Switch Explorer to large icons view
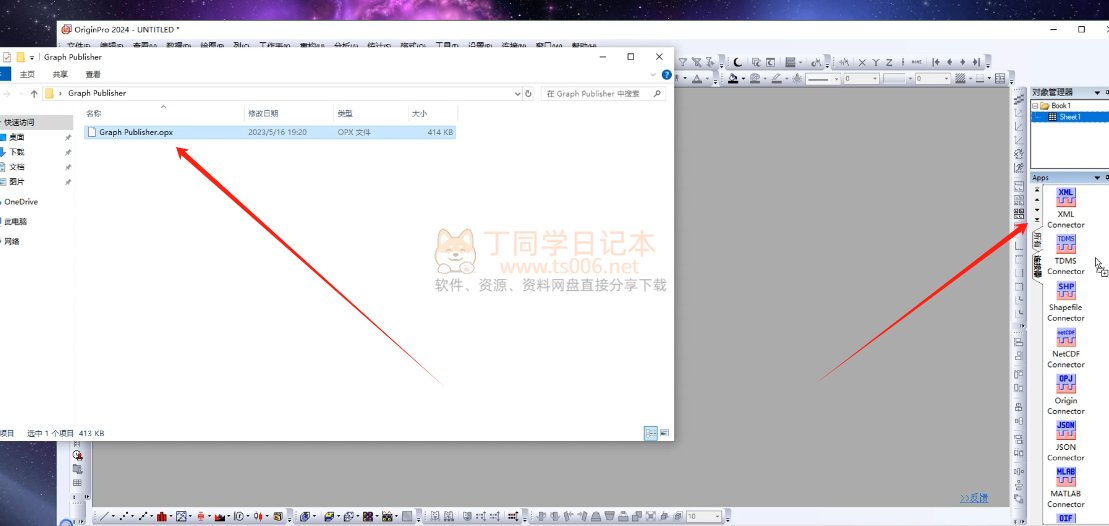The image size is (1109, 526). (x=664, y=433)
